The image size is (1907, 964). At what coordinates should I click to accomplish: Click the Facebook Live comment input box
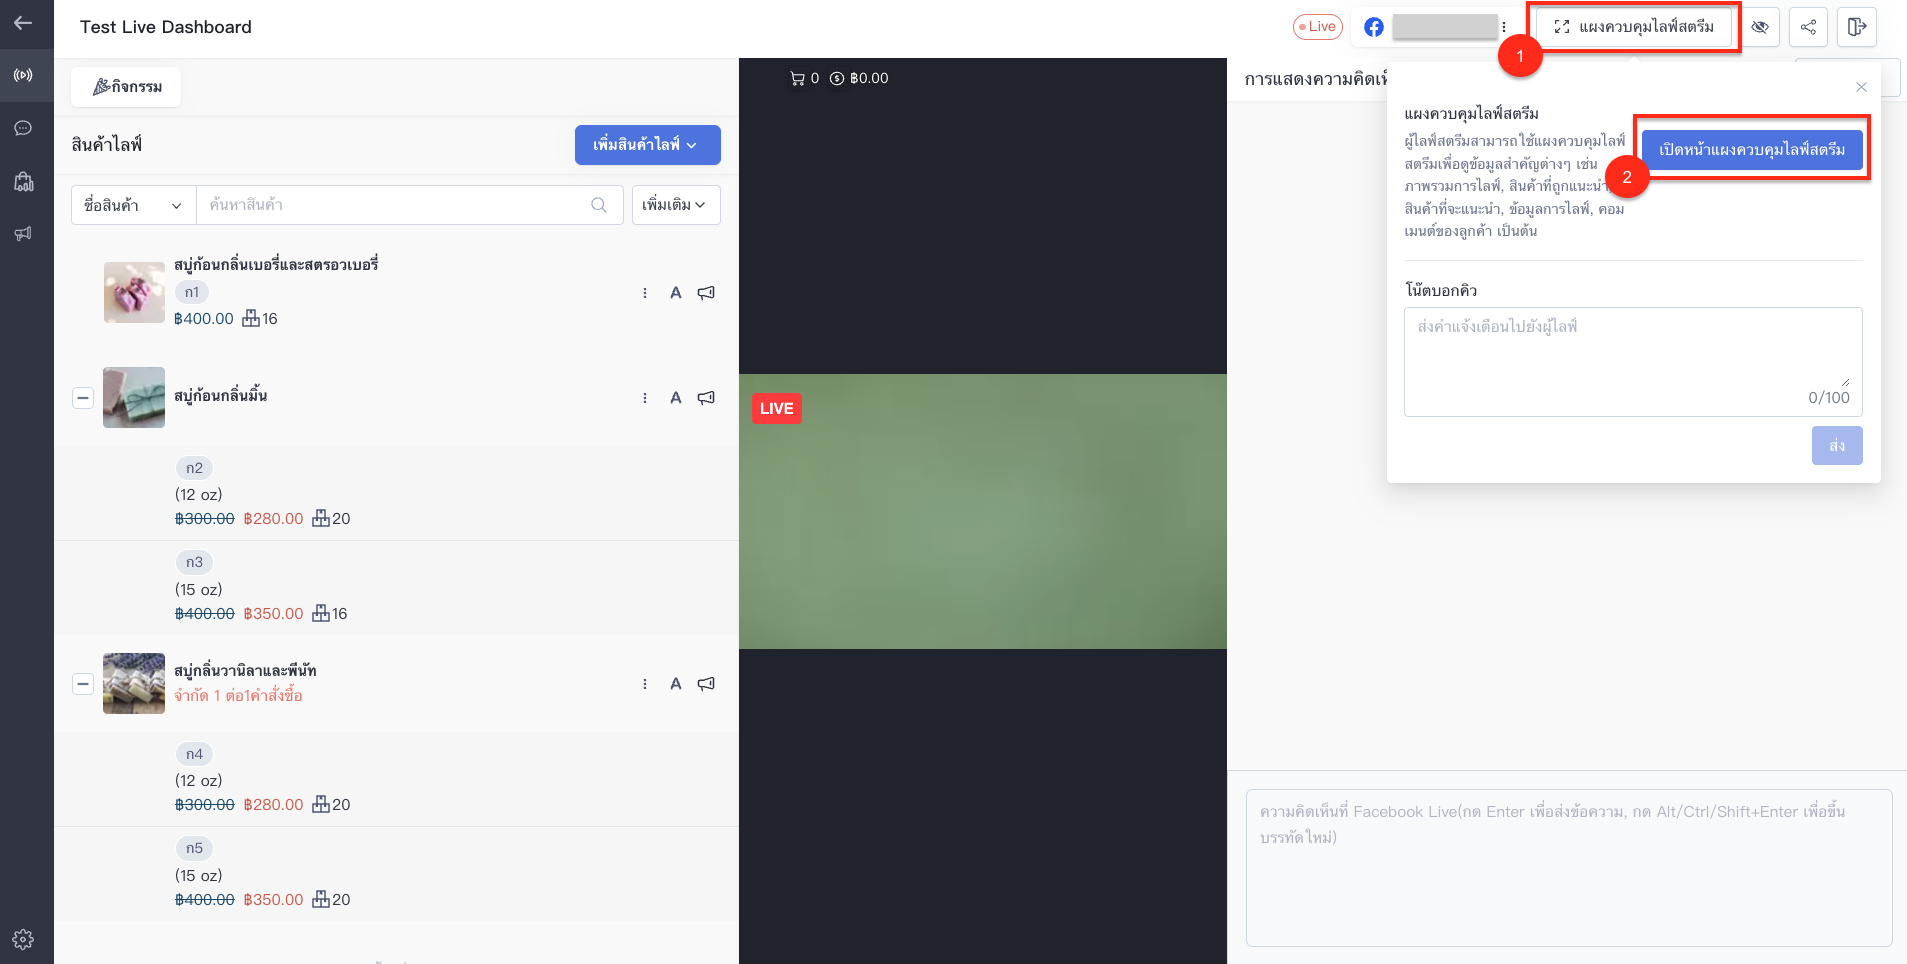click(1569, 867)
